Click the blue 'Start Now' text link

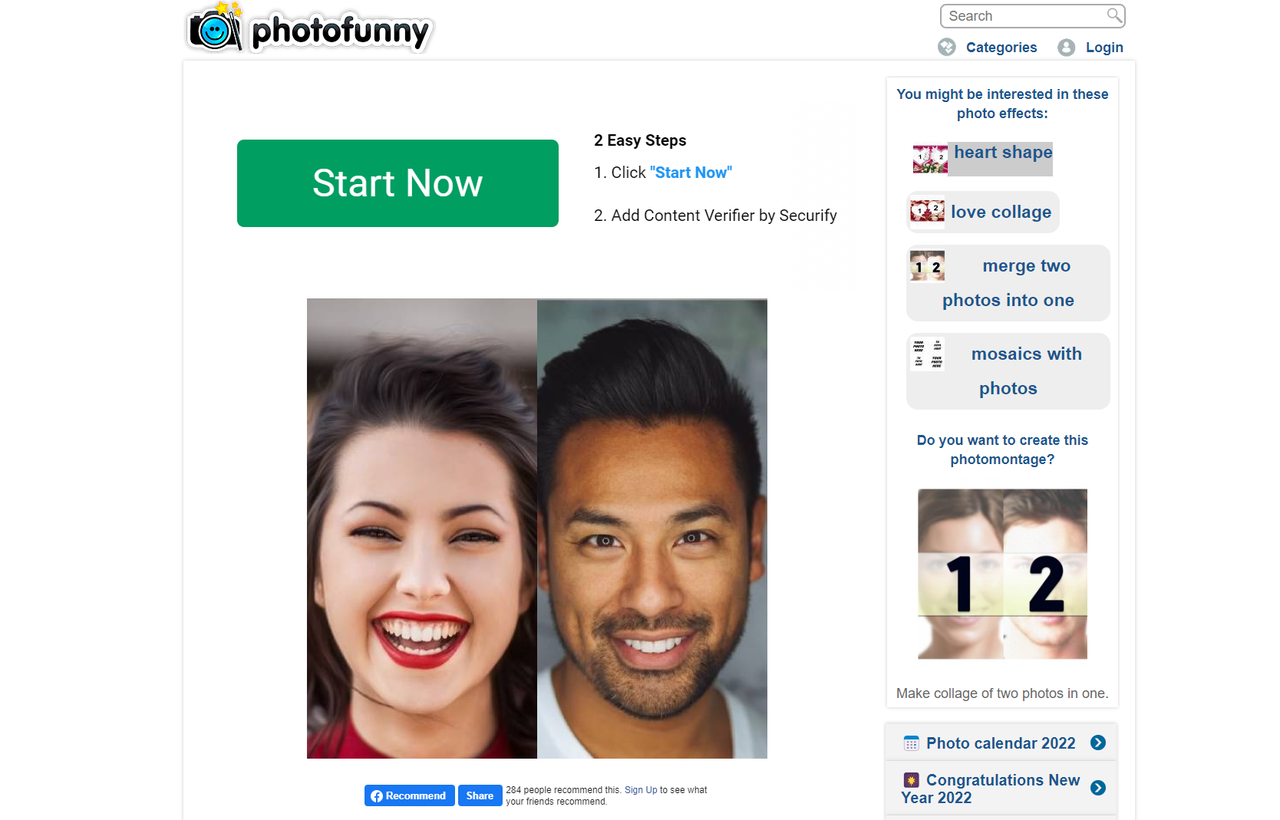(x=691, y=172)
